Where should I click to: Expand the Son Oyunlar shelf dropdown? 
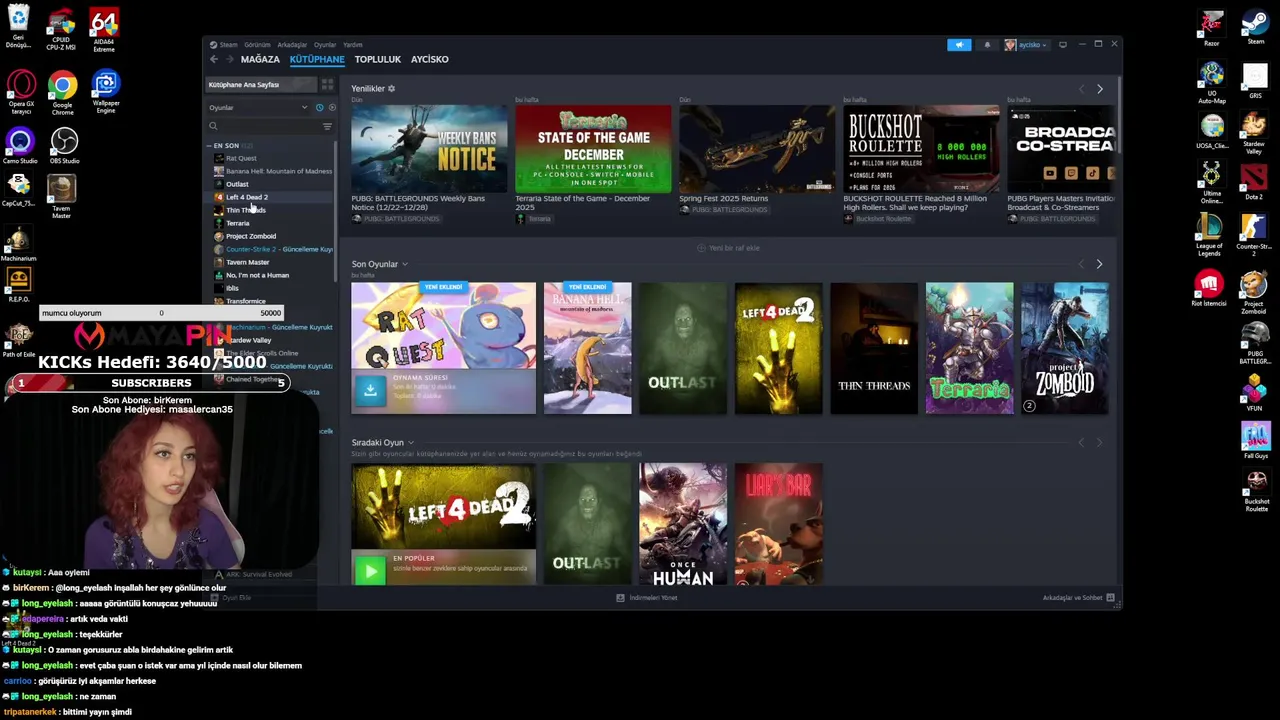coord(405,265)
